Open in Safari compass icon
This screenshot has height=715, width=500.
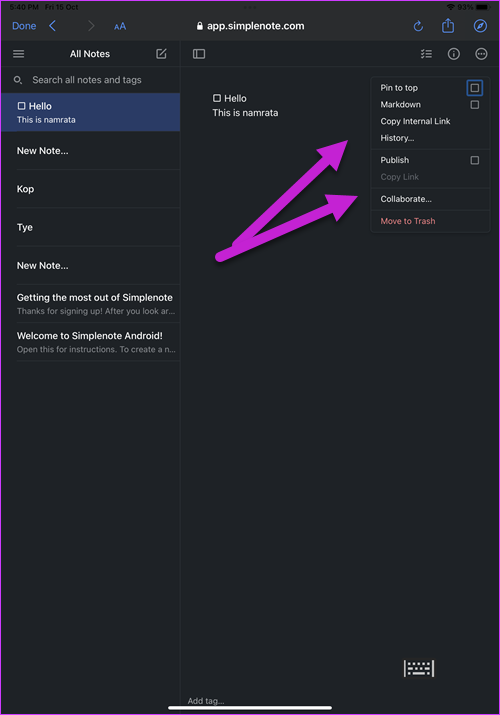[480, 26]
